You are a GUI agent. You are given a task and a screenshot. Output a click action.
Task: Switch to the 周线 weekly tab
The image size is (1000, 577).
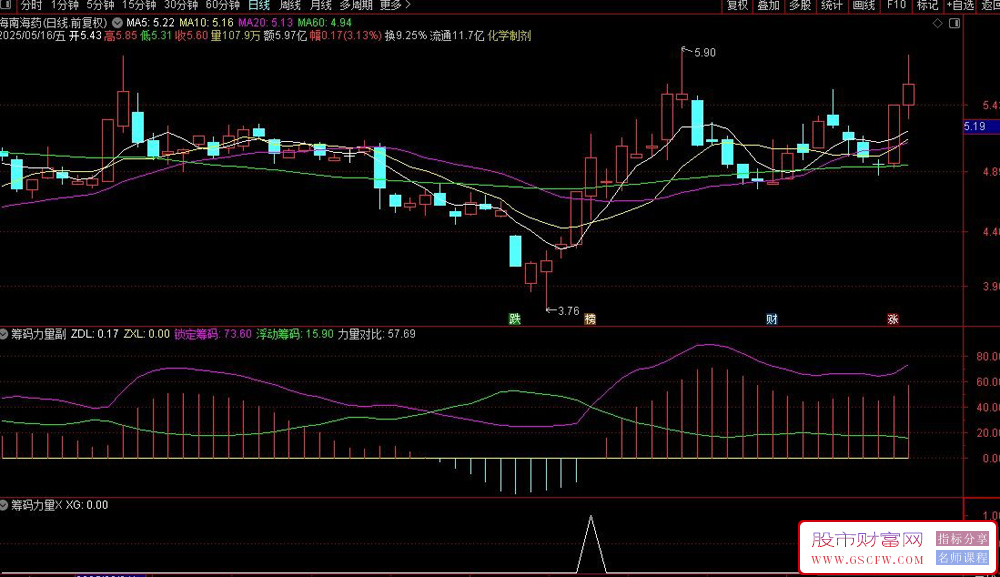pyautogui.click(x=290, y=5)
